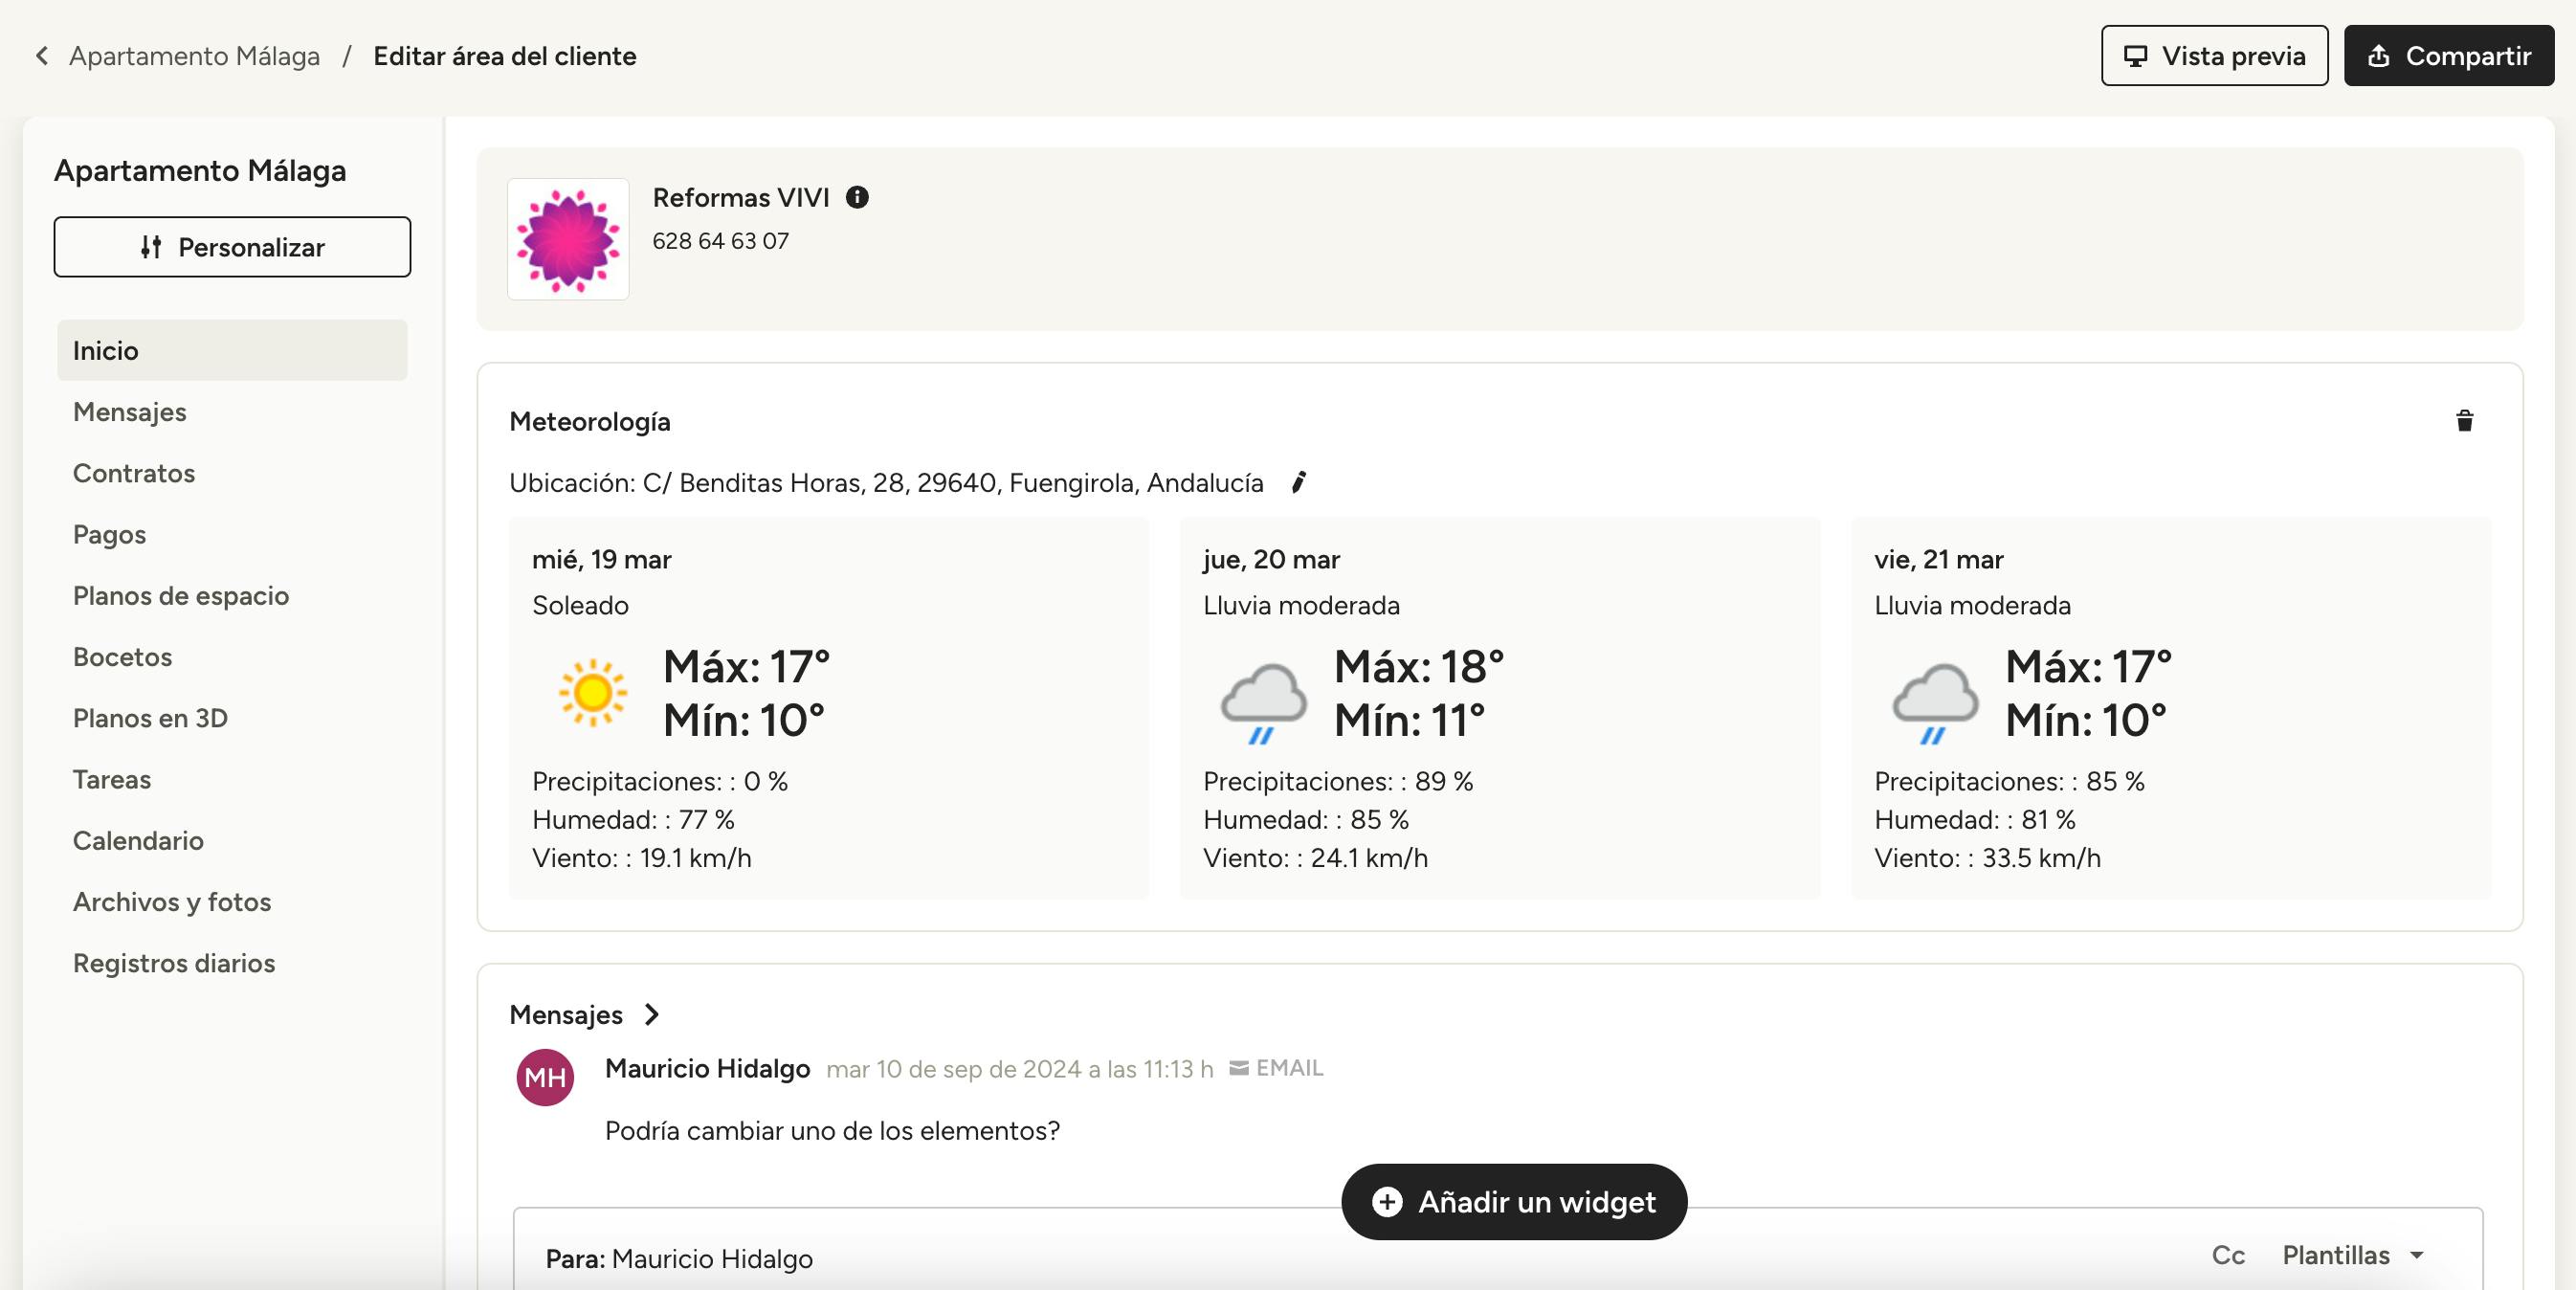2576x1290 pixels.
Task: Open Vista previa of client area
Action: pos(2214,56)
